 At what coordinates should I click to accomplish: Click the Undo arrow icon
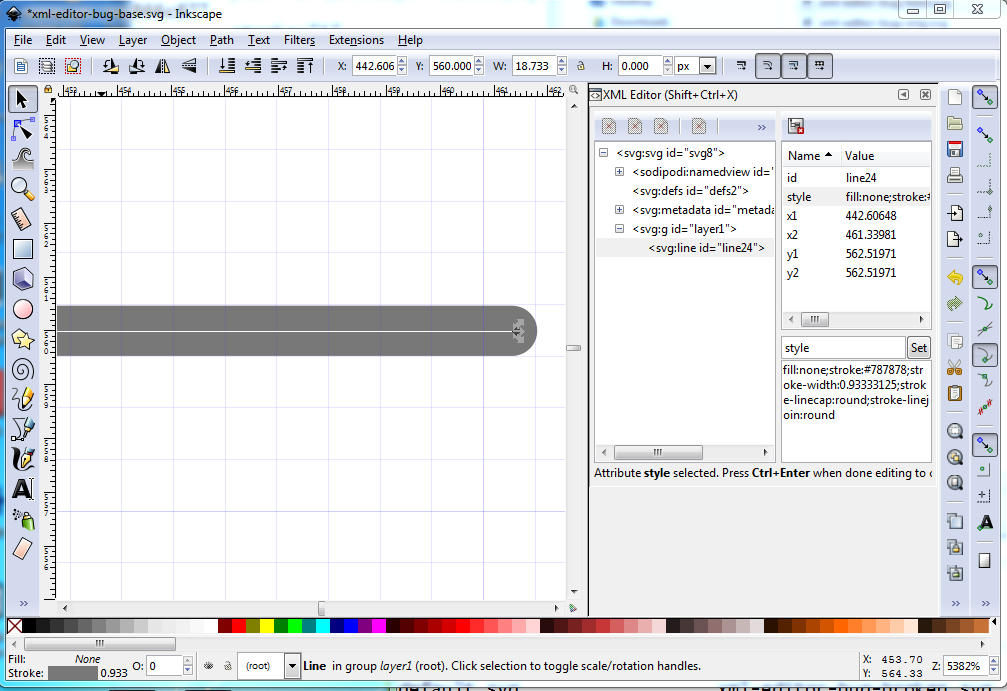(955, 277)
